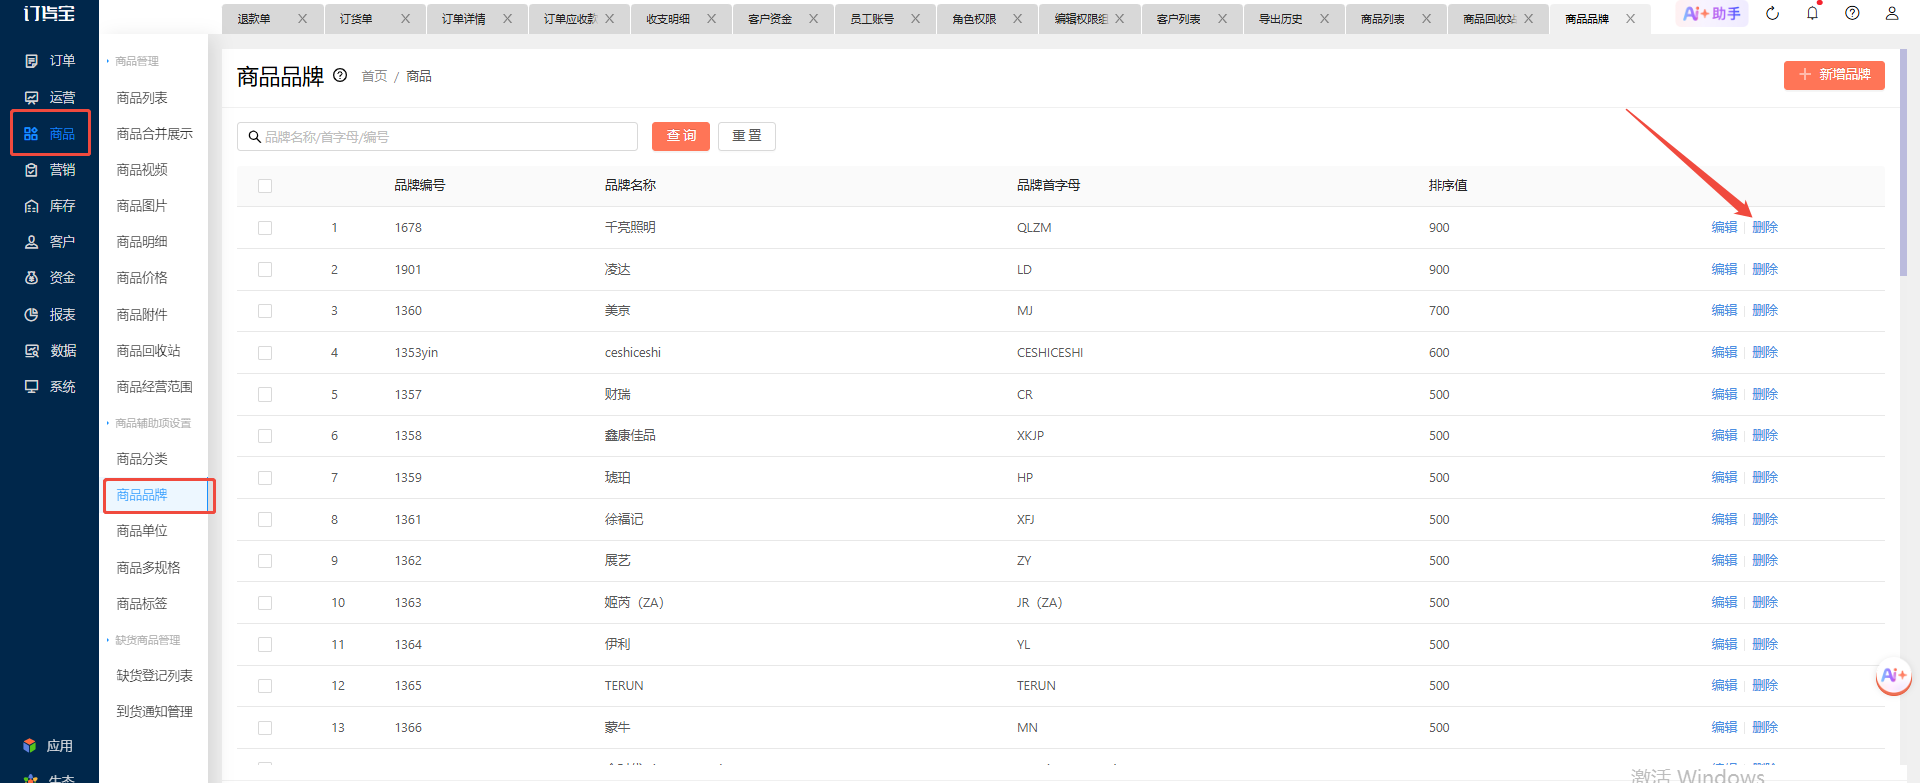Image resolution: width=1920 pixels, height=783 pixels.
Task: Open the 营销 sidebar module
Action: coord(49,170)
